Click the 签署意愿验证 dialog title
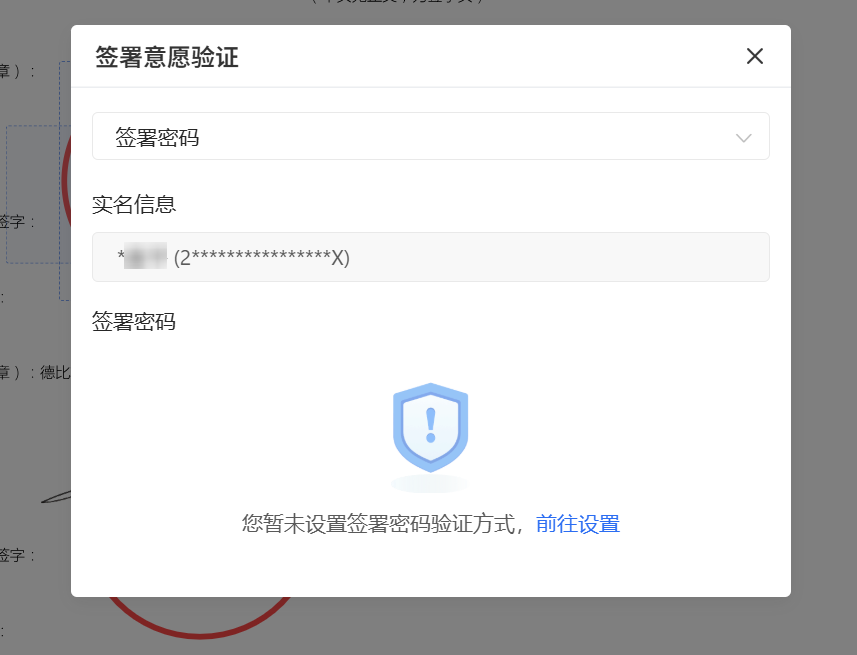857x655 pixels. coord(167,57)
